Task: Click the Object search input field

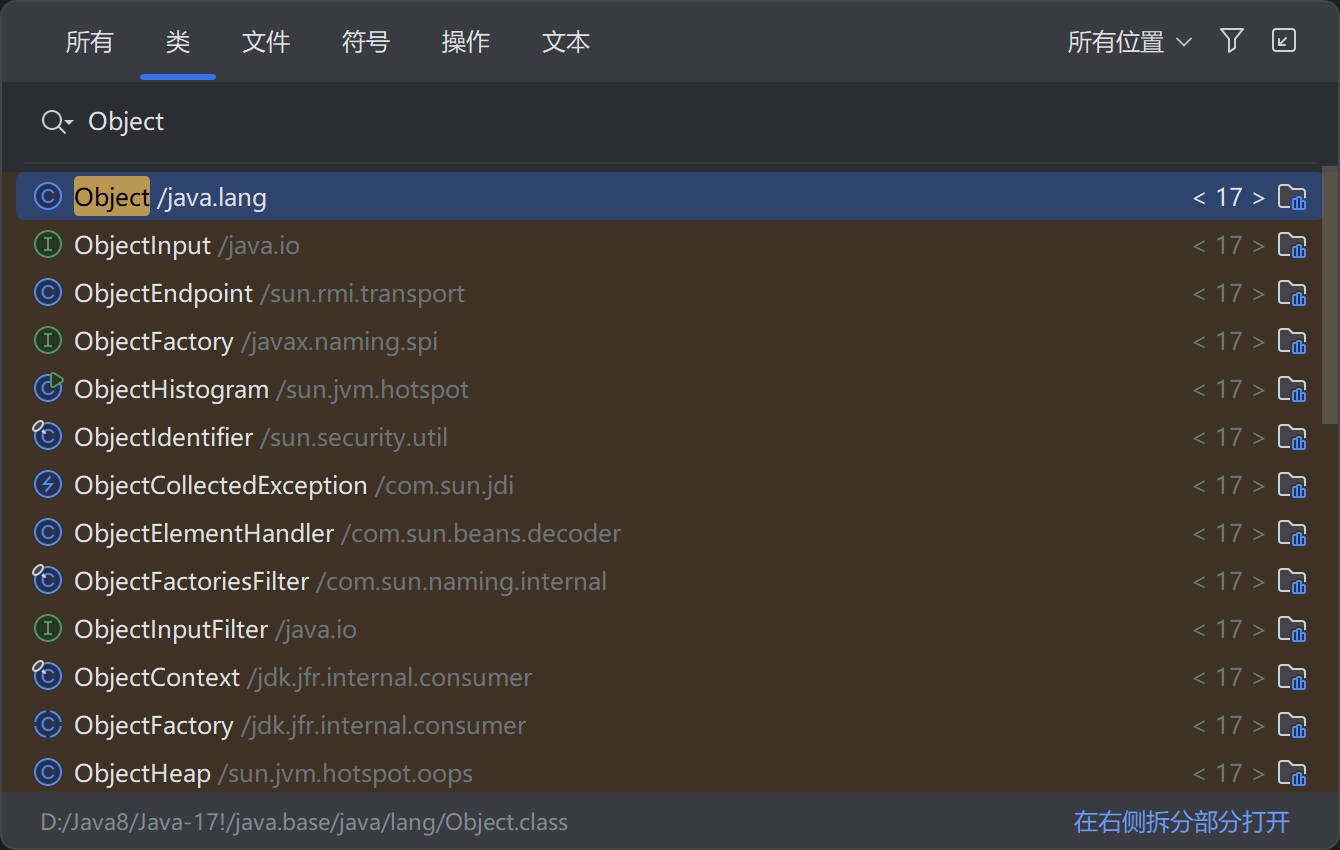Action: click(x=600, y=122)
